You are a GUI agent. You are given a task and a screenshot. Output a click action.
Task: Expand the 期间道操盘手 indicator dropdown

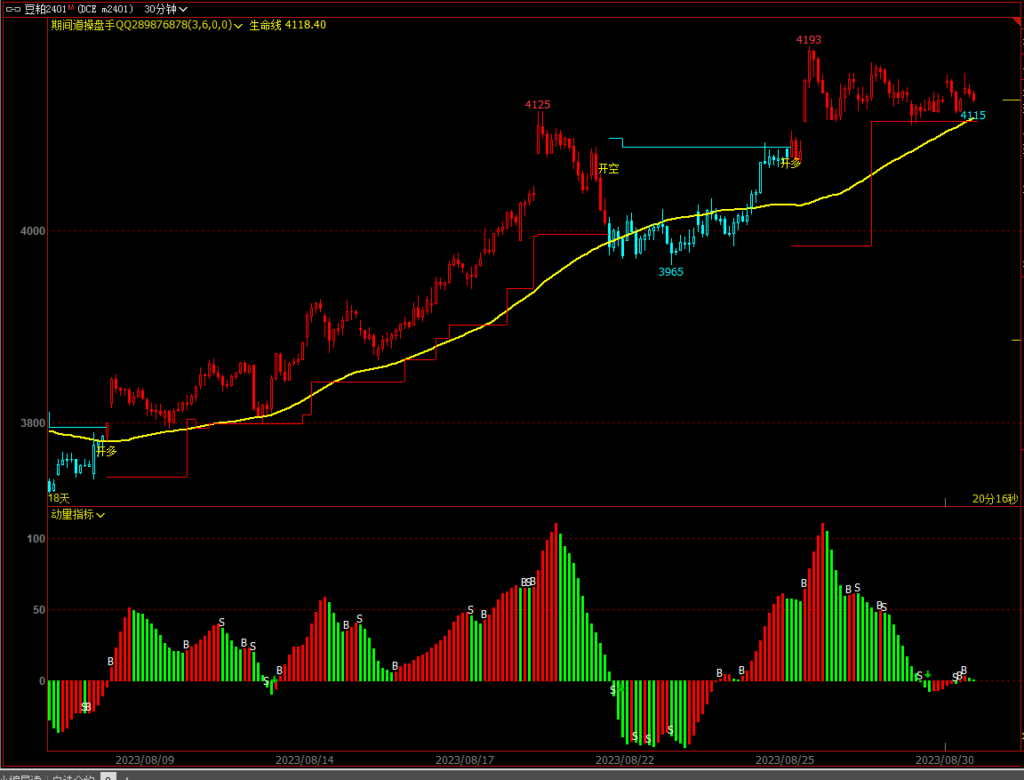239,25
